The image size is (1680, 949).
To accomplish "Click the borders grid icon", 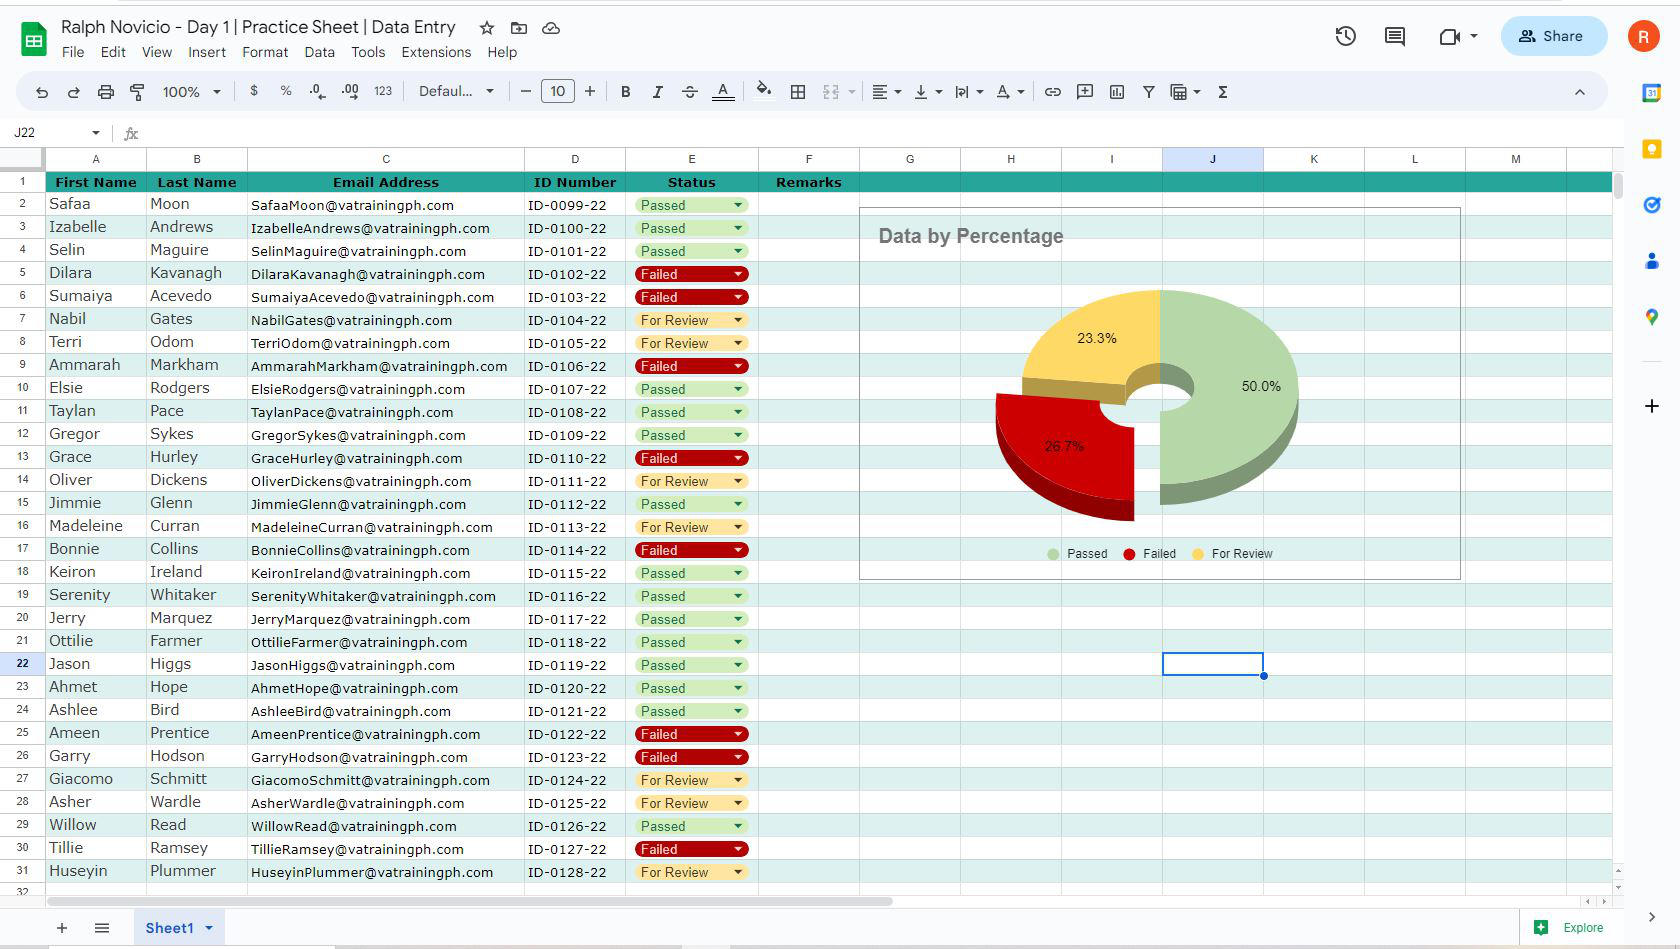I will tap(798, 92).
